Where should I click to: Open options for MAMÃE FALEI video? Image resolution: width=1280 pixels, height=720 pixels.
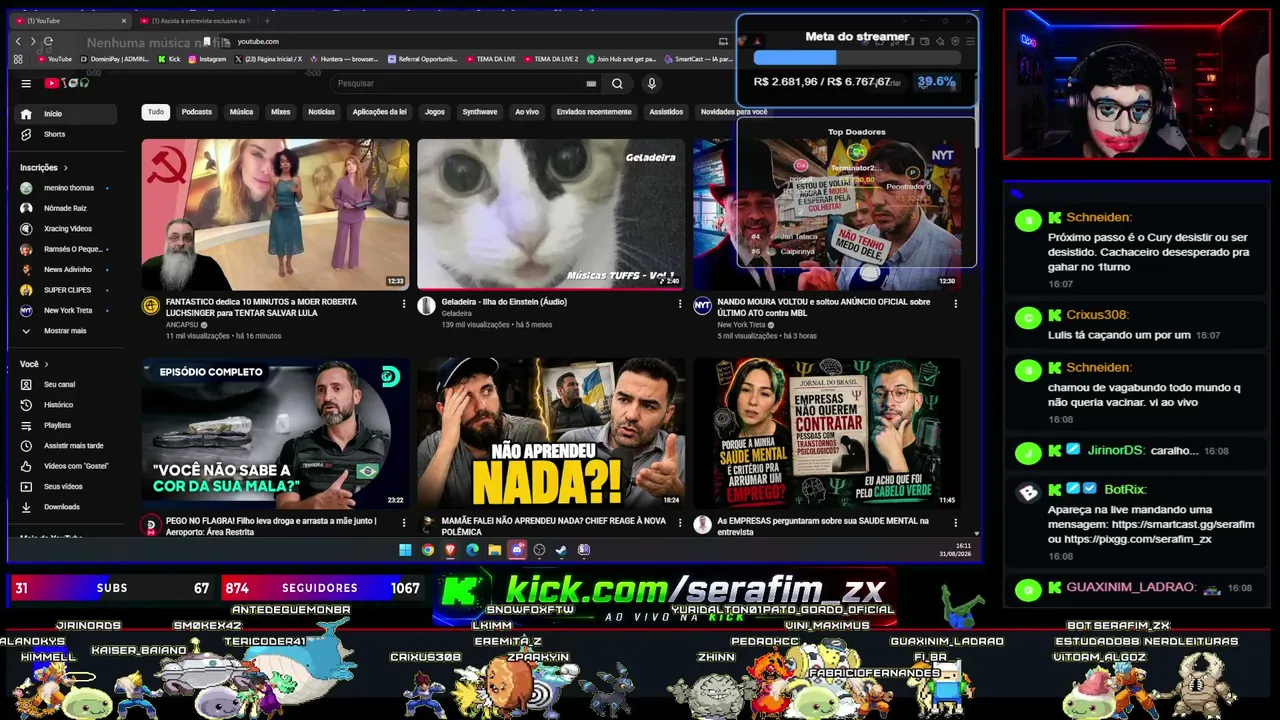(x=680, y=522)
